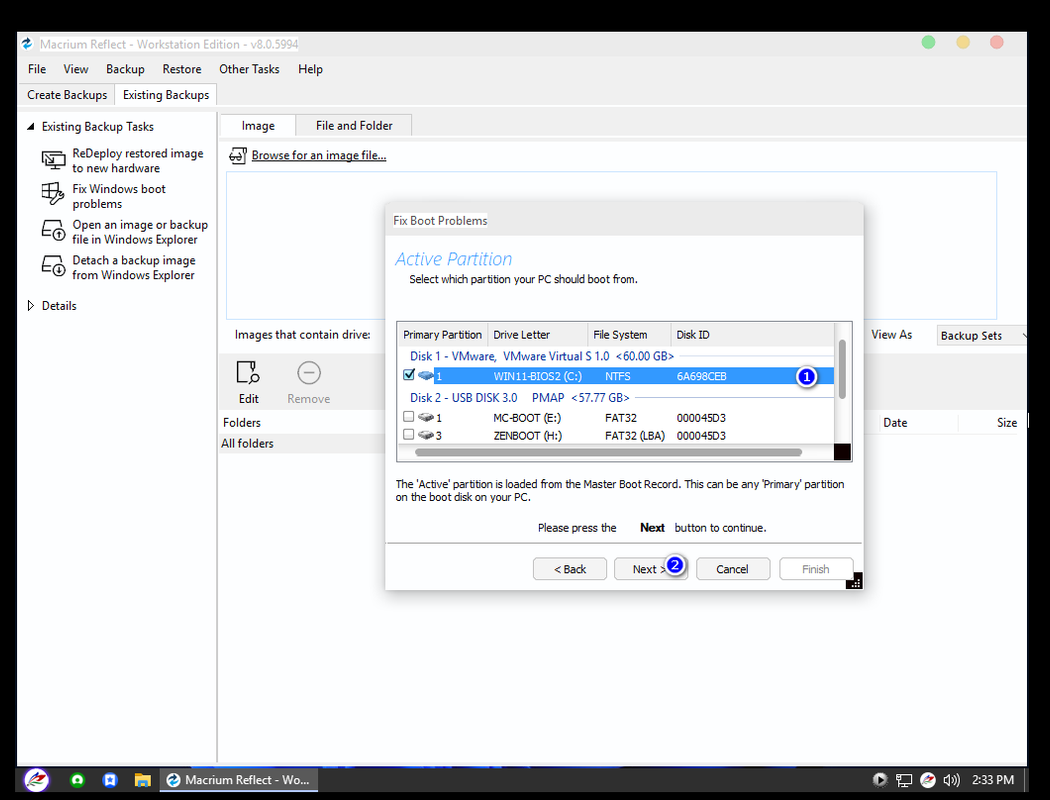Click the File System column header

(x=629, y=335)
